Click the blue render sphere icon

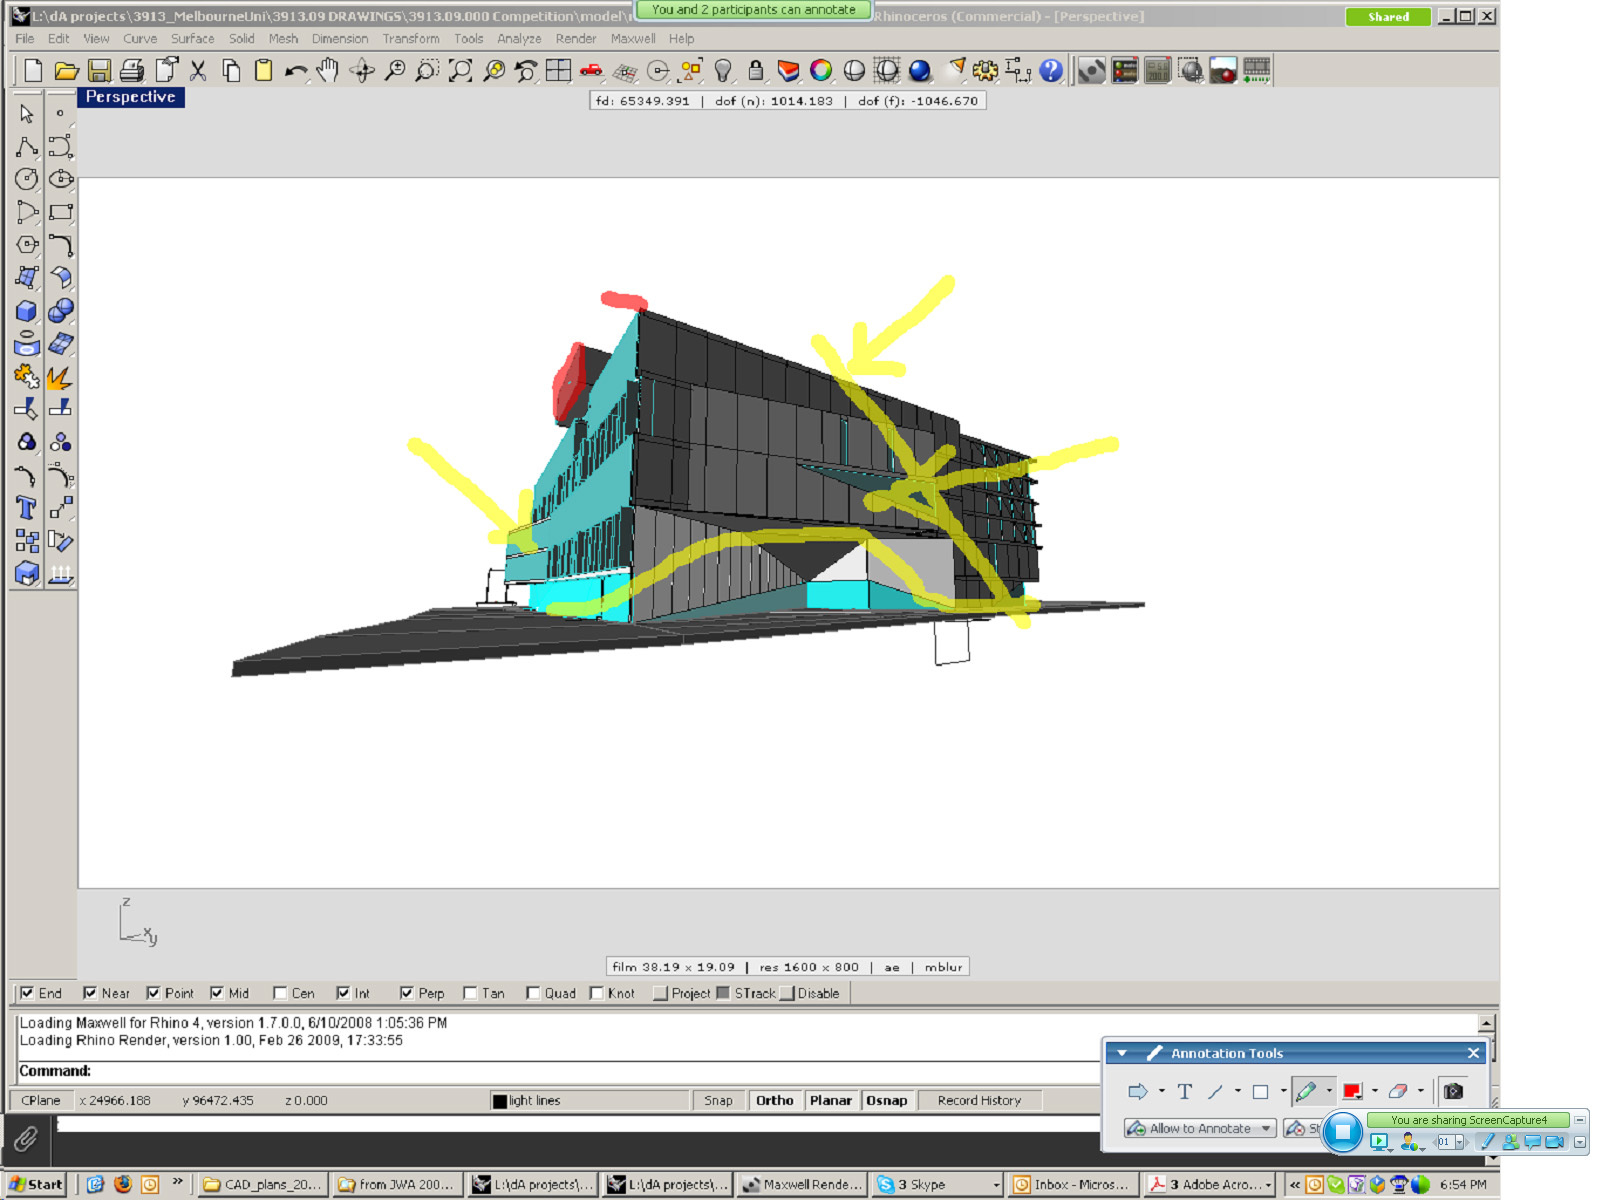click(920, 70)
